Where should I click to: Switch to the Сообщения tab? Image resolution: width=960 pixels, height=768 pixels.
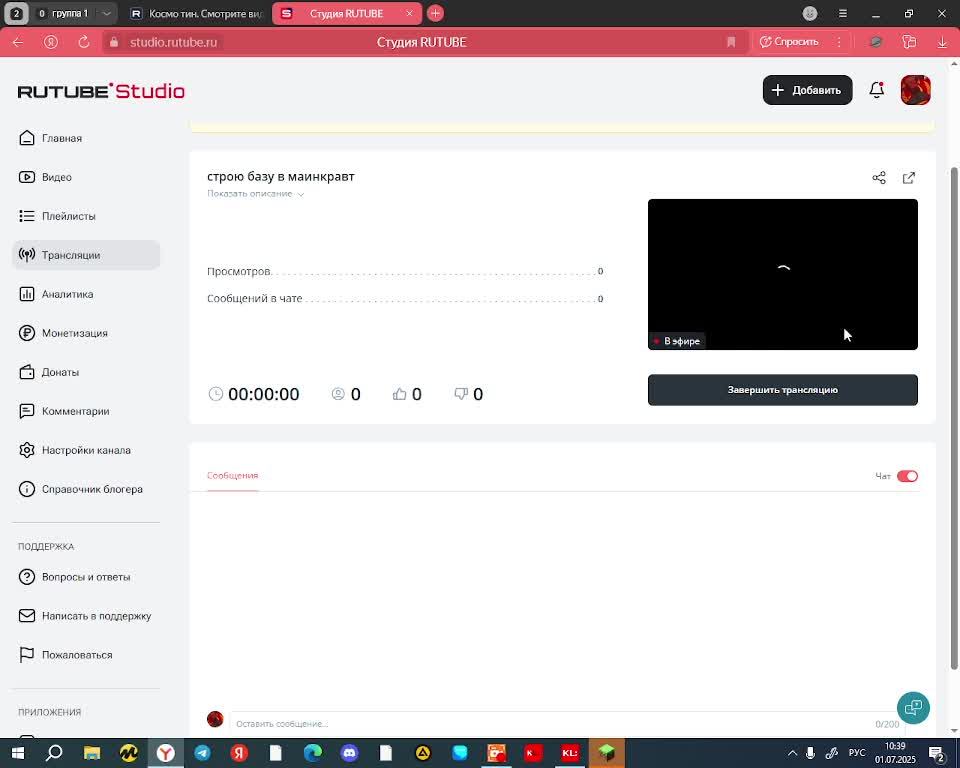pos(233,476)
